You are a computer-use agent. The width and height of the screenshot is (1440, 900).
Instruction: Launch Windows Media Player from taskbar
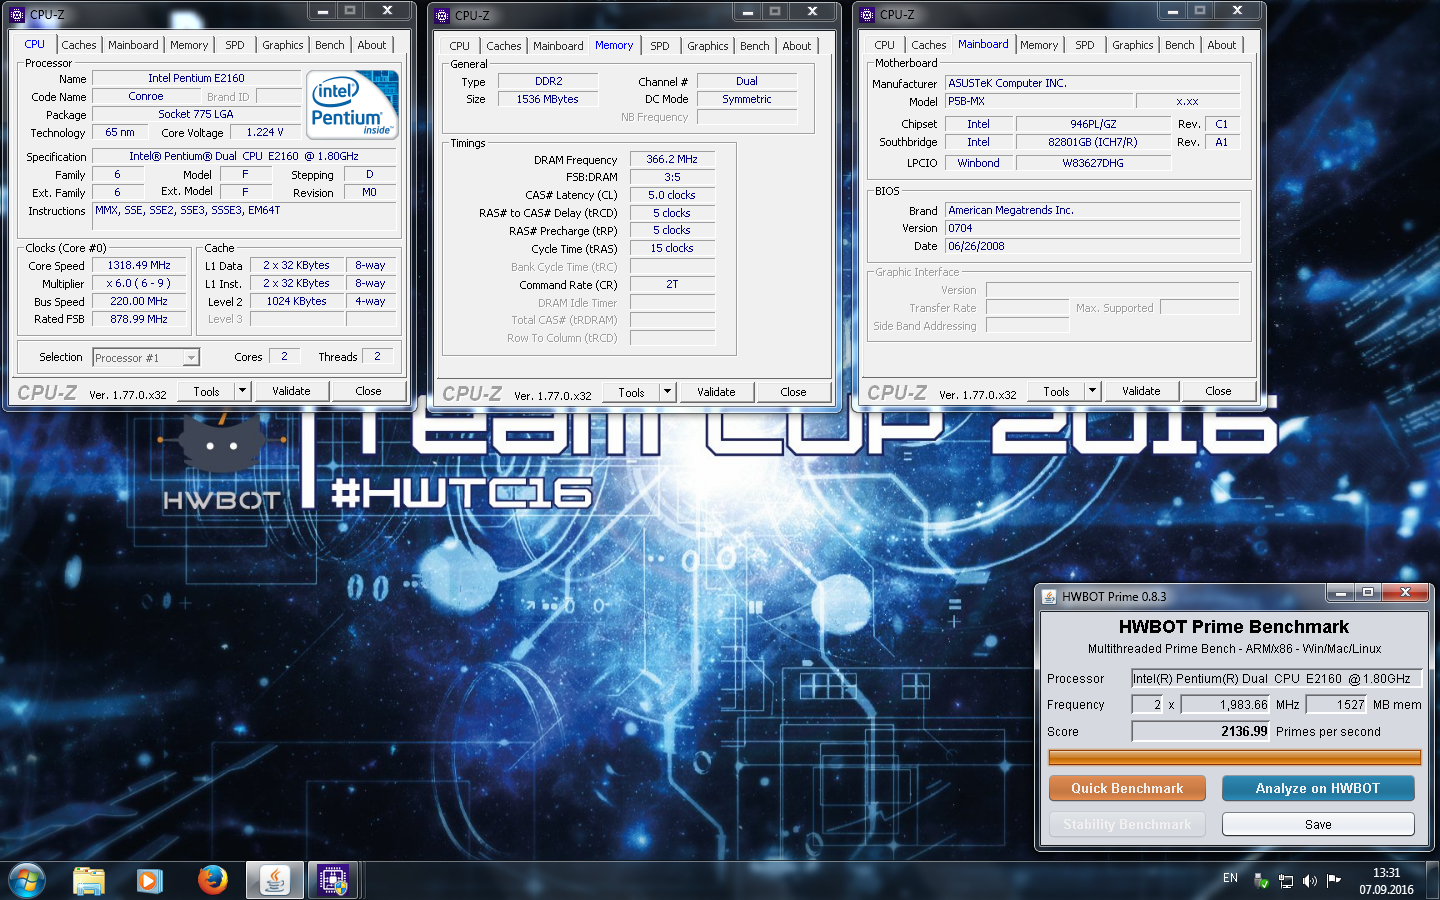(x=150, y=881)
